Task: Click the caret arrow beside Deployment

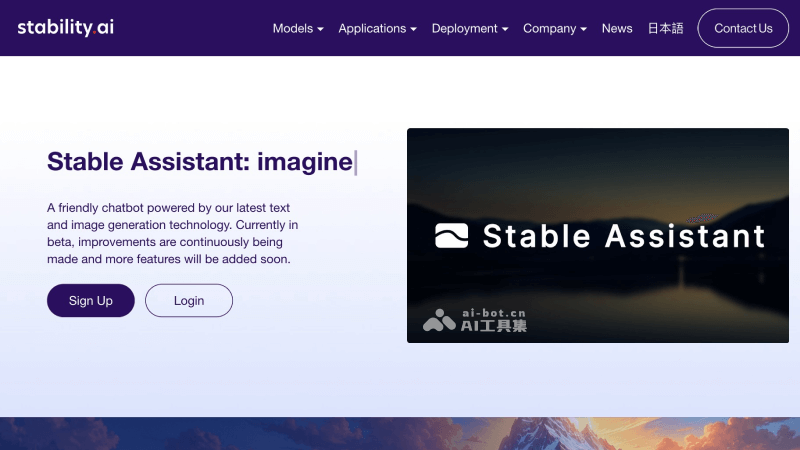Action: [505, 29]
